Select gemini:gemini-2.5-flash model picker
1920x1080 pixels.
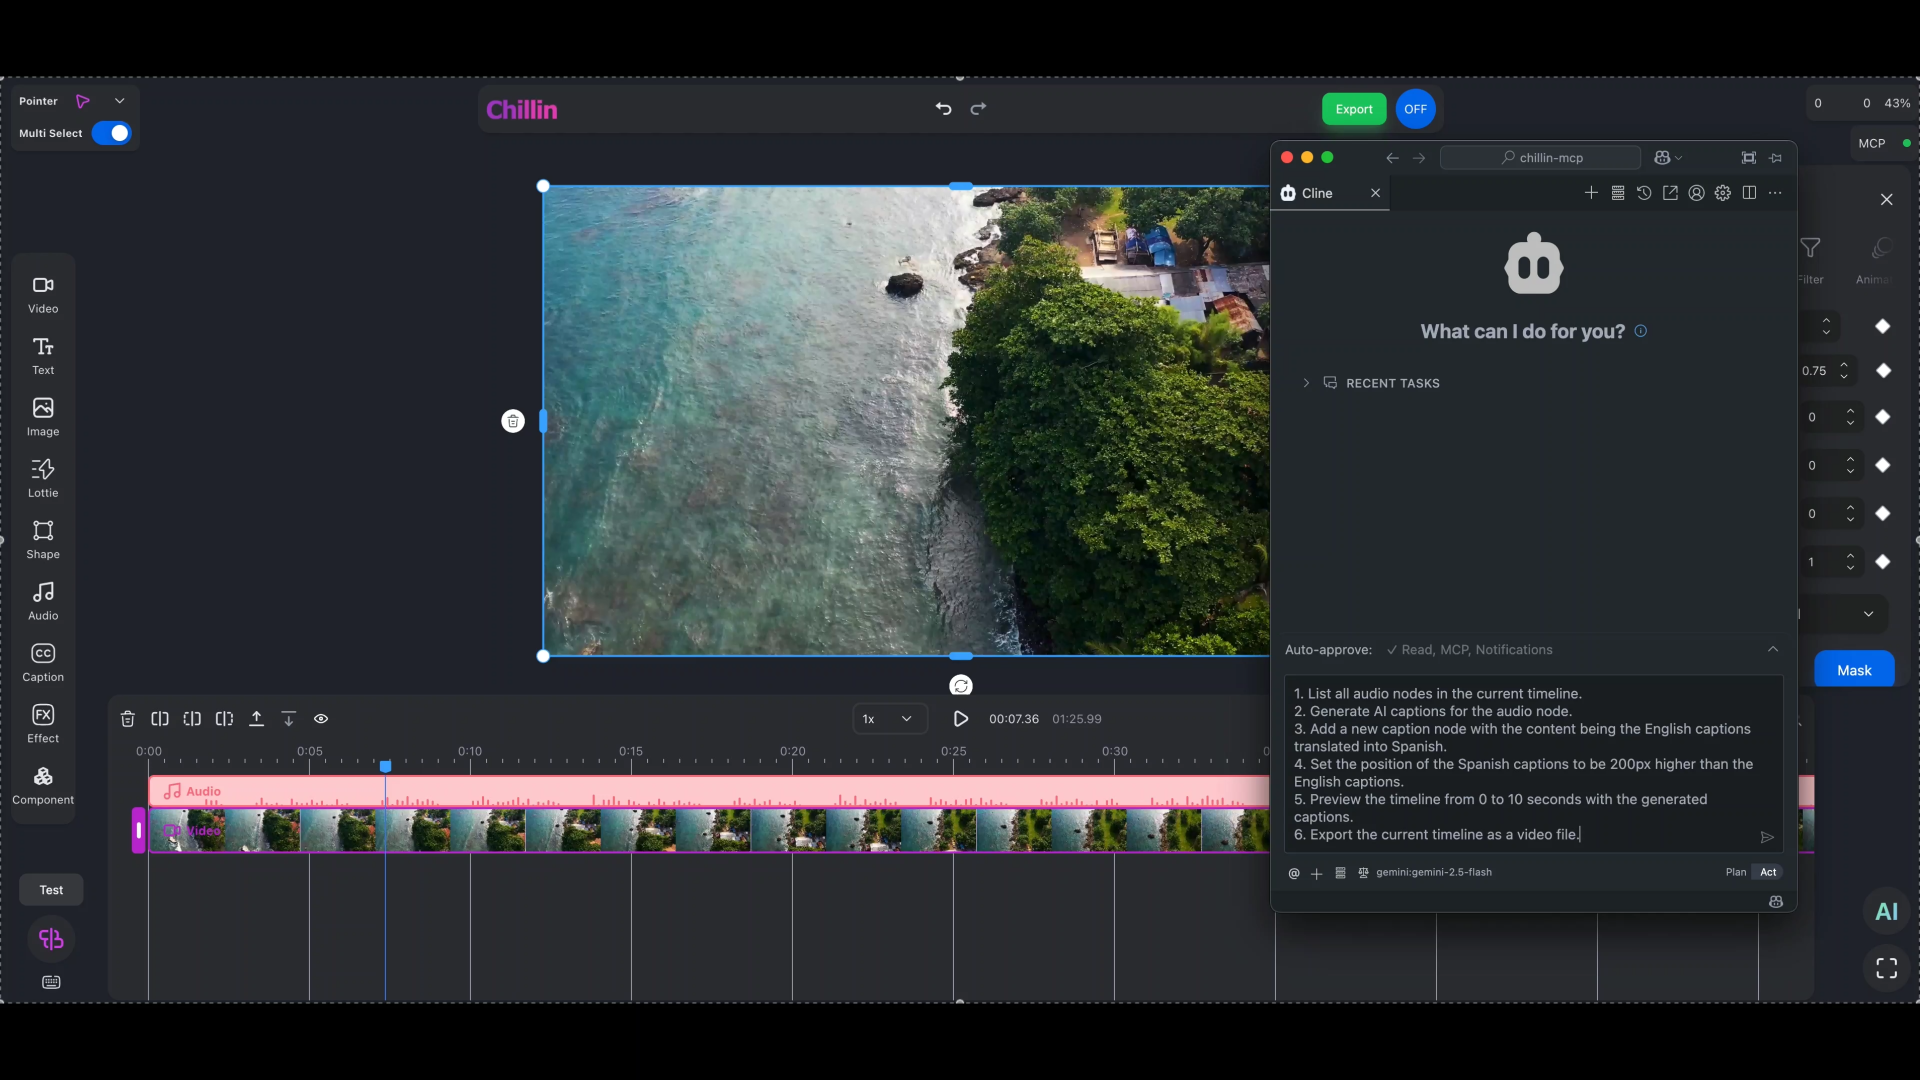[1433, 872]
